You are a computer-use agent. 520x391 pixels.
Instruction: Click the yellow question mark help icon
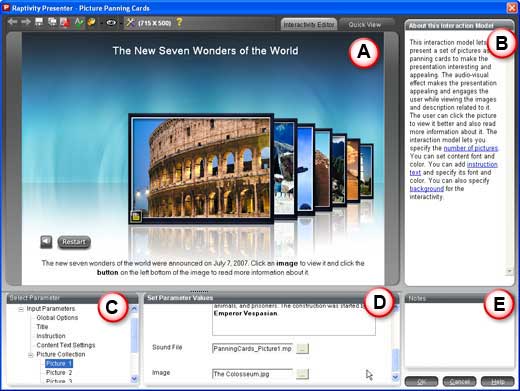[179, 22]
